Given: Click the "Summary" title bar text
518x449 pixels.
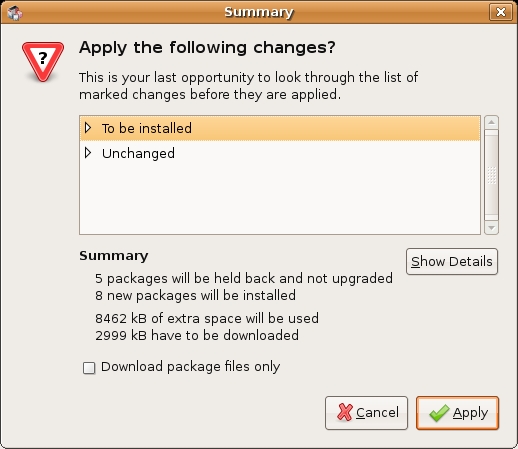Looking at the screenshot, I should click(x=259, y=12).
